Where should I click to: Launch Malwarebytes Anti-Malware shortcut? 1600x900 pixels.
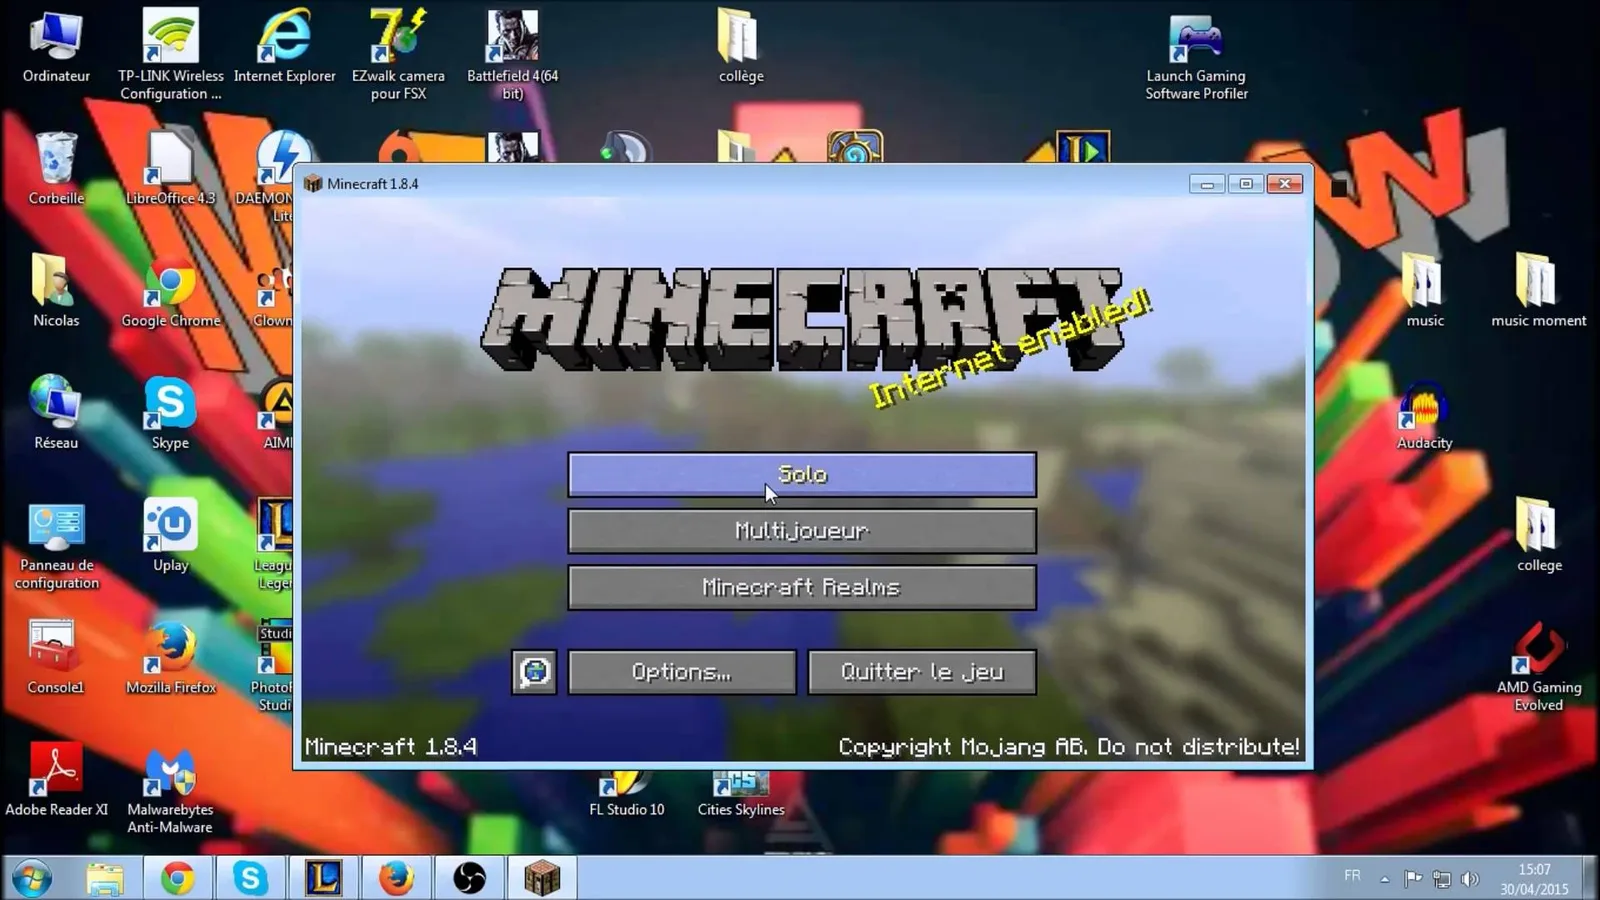point(170,790)
